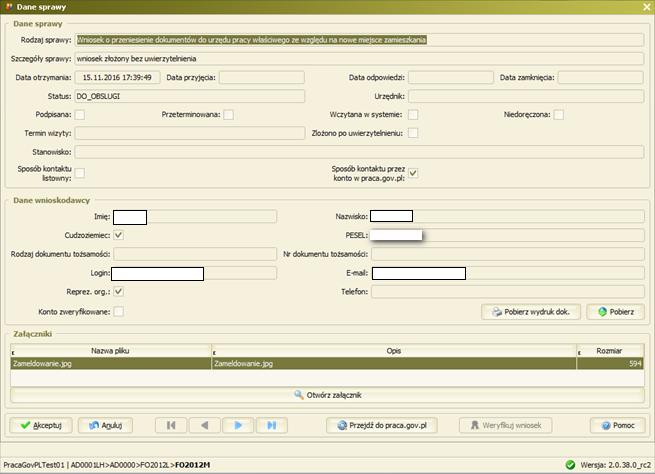
Task: Click FO2012M in status bar path
Action: click(x=193, y=465)
